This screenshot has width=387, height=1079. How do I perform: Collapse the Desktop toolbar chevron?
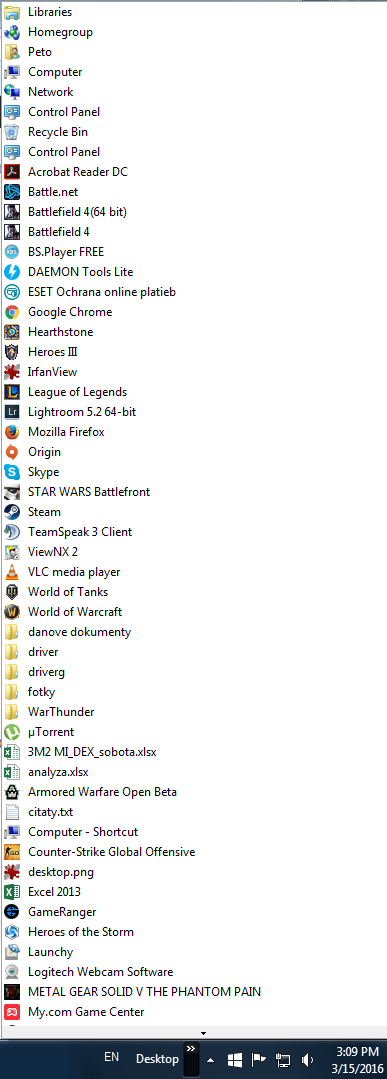pyautogui.click(x=191, y=1048)
